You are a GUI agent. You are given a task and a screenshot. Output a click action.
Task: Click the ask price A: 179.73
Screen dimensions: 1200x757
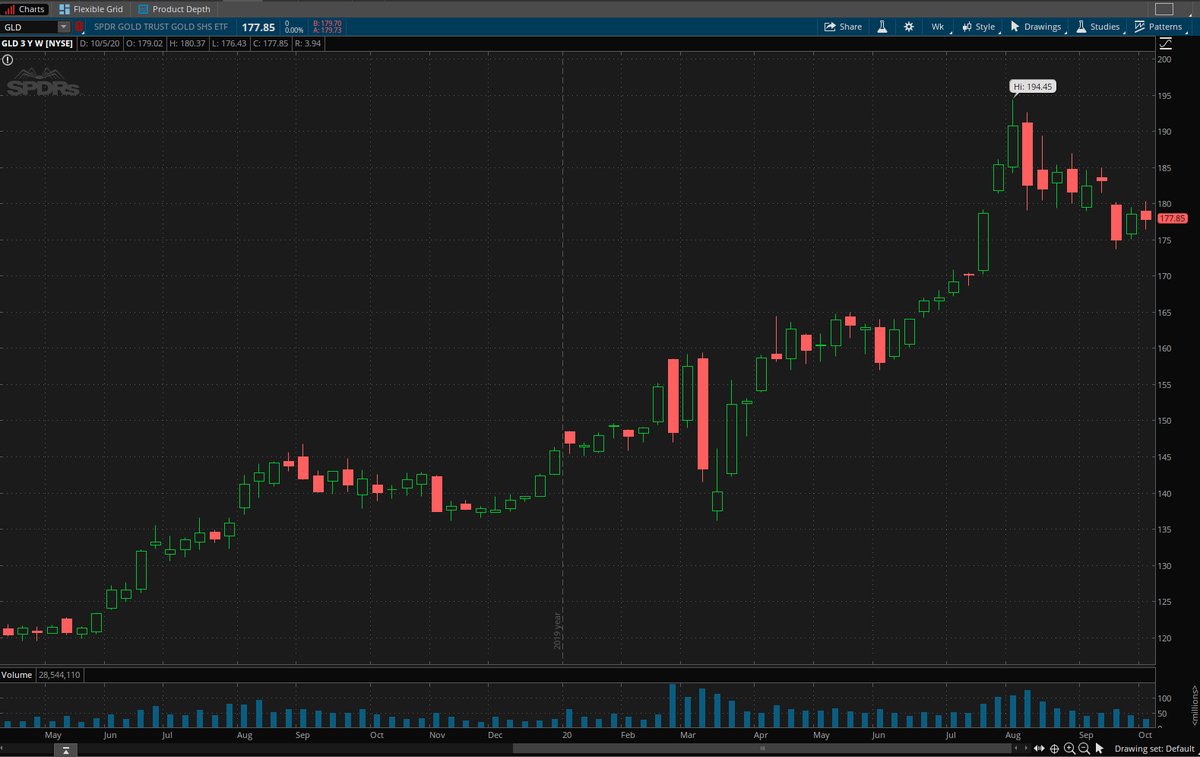(327, 31)
